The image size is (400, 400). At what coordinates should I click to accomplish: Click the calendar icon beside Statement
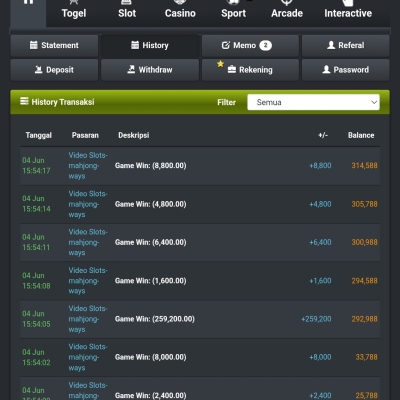(x=34, y=45)
